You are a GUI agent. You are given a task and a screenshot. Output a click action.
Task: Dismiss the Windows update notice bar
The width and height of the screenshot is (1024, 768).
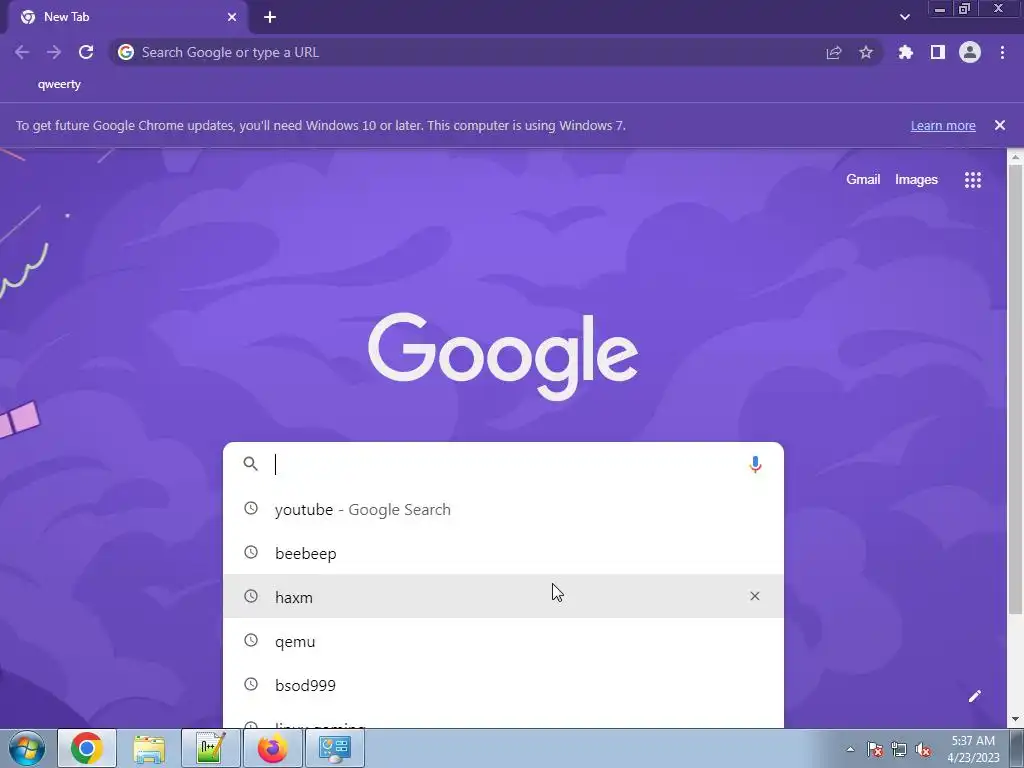(x=1000, y=125)
